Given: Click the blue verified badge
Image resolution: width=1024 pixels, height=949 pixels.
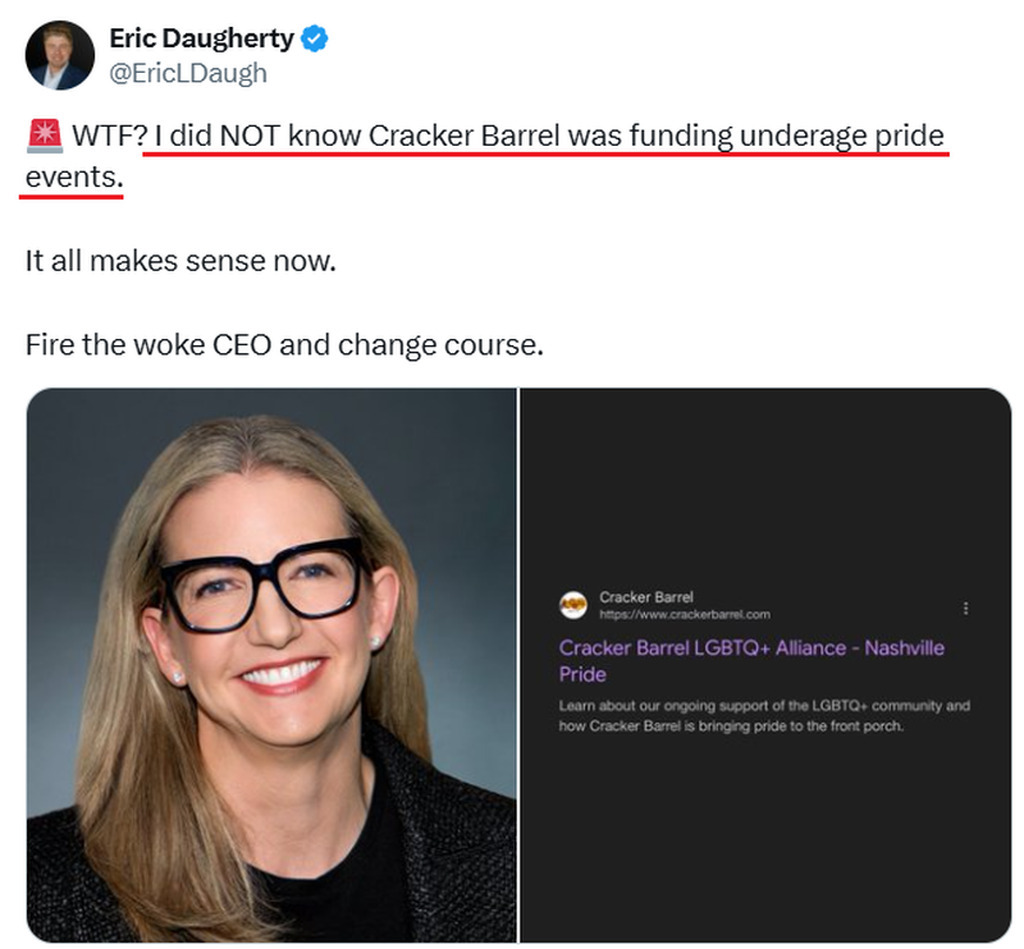Looking at the screenshot, I should (x=316, y=40).
